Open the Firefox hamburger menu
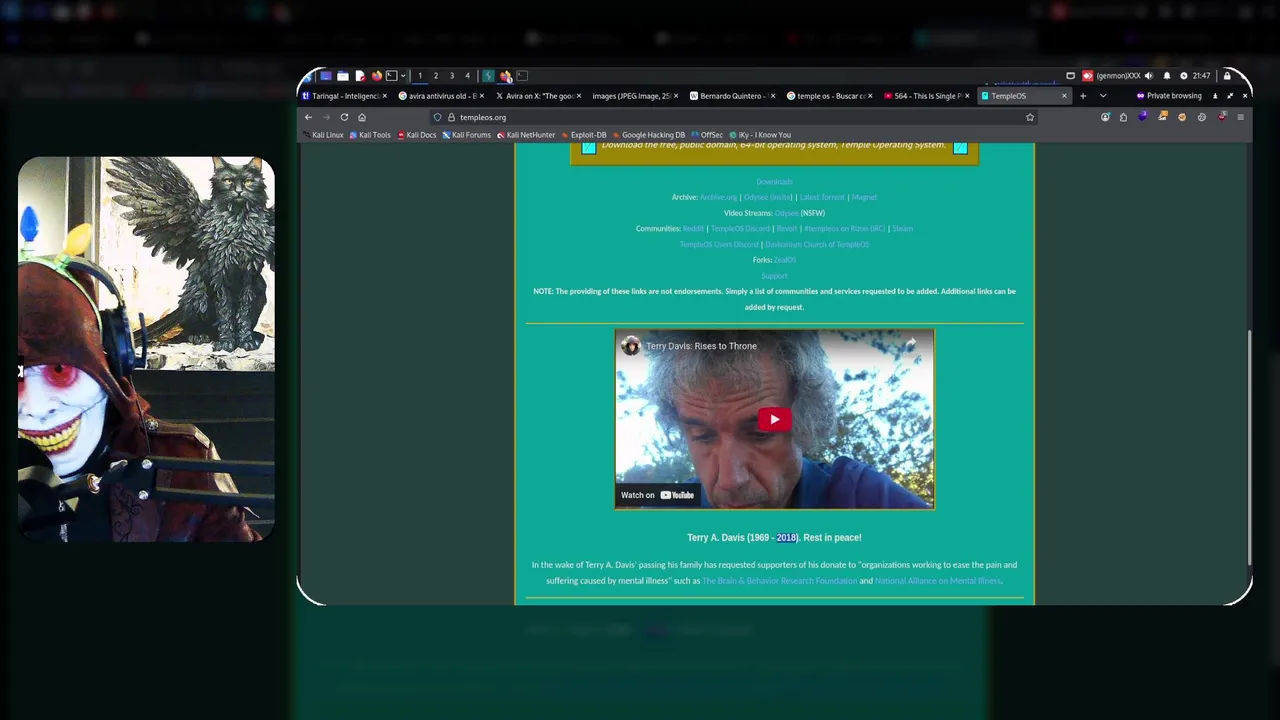Screen dimensions: 1280x720 click(x=1240, y=117)
